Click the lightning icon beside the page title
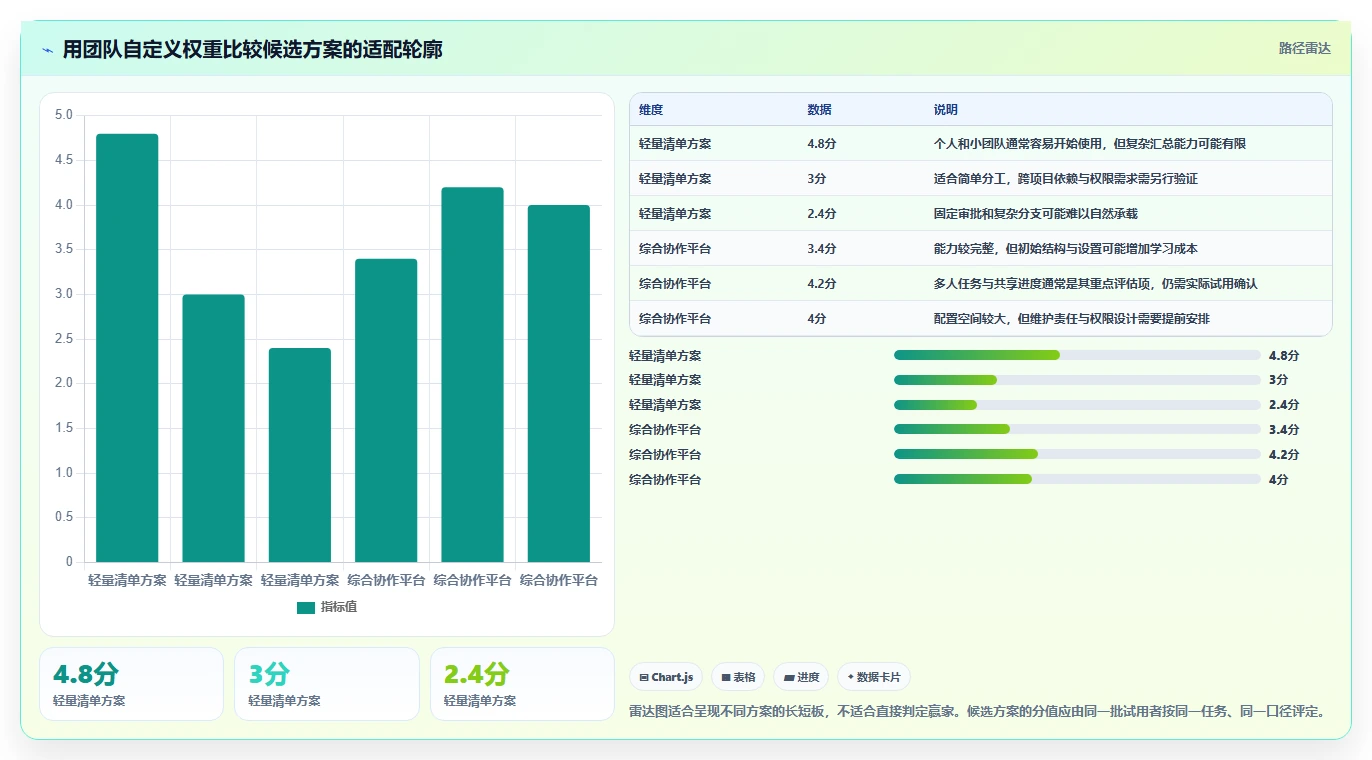Viewport: 1372px width, 760px height. point(48,50)
